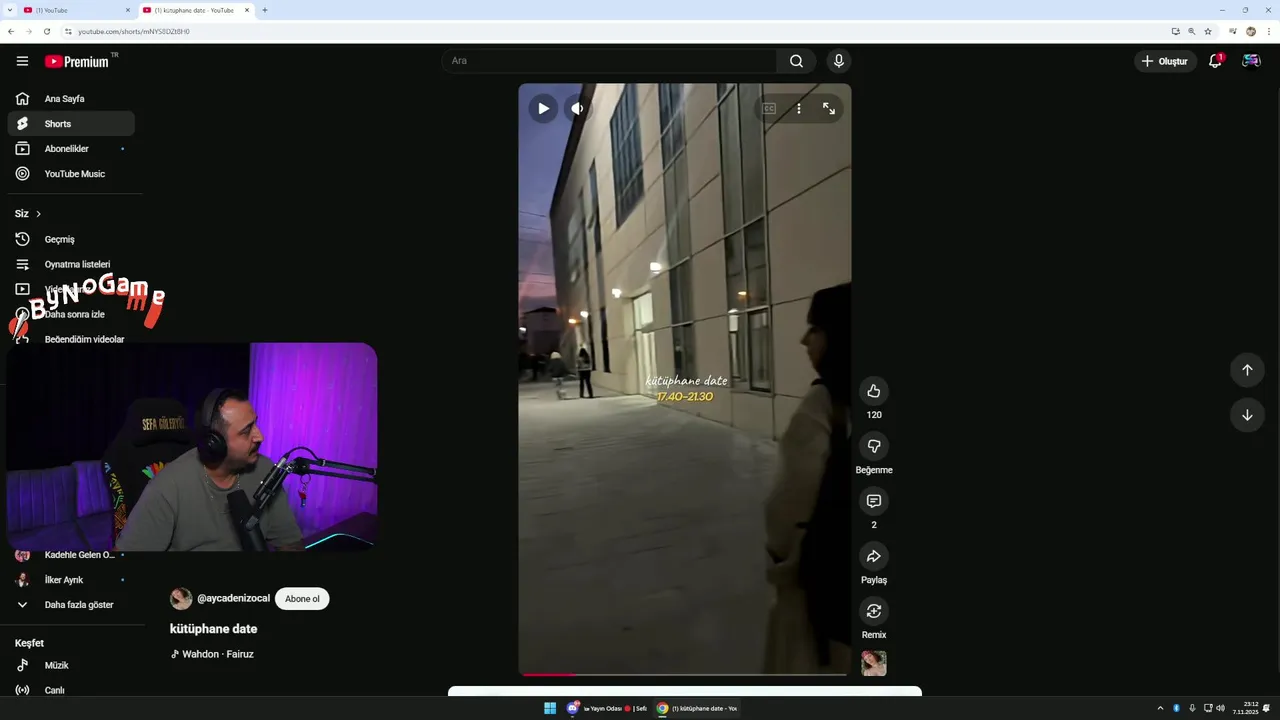Expand the short to fullscreen

(829, 109)
